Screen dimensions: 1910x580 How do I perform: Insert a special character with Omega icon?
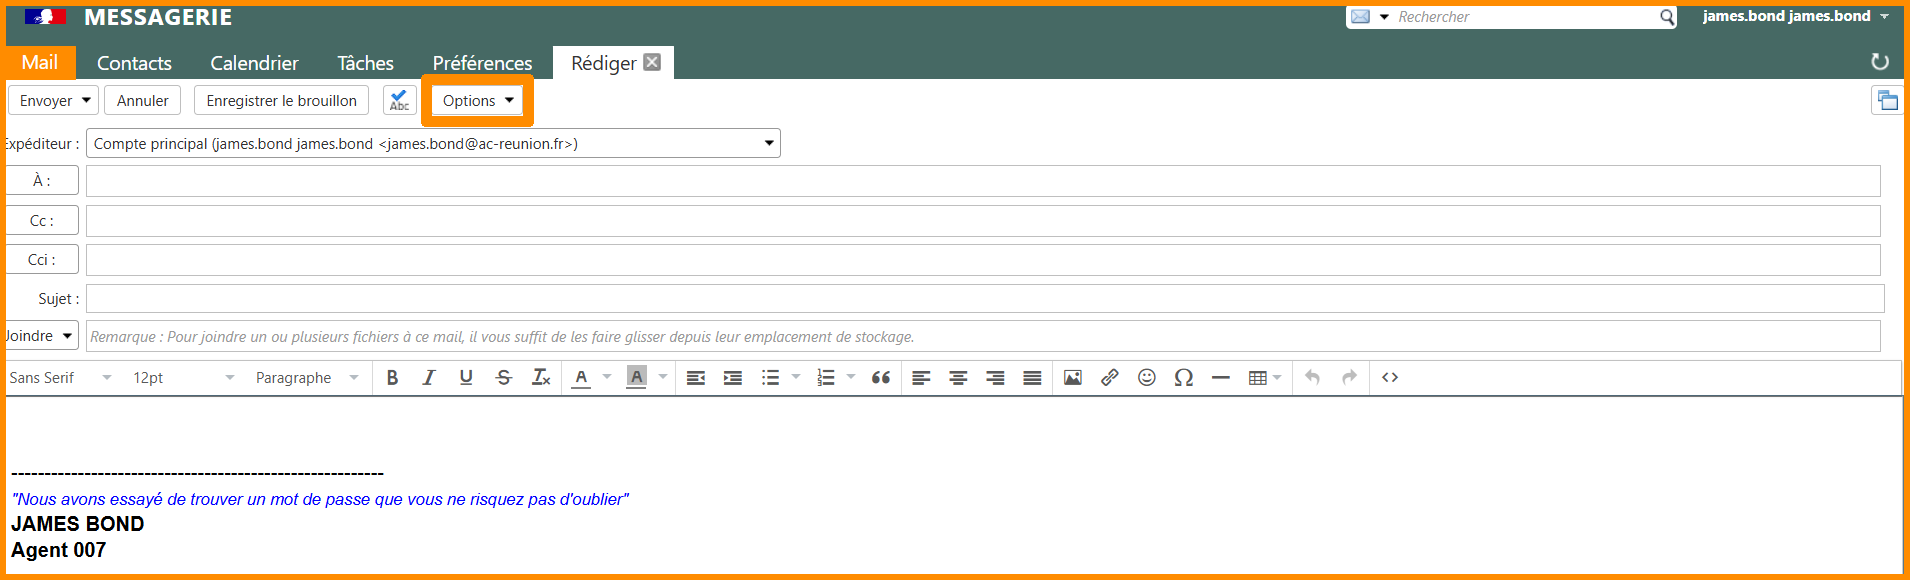pos(1183,378)
